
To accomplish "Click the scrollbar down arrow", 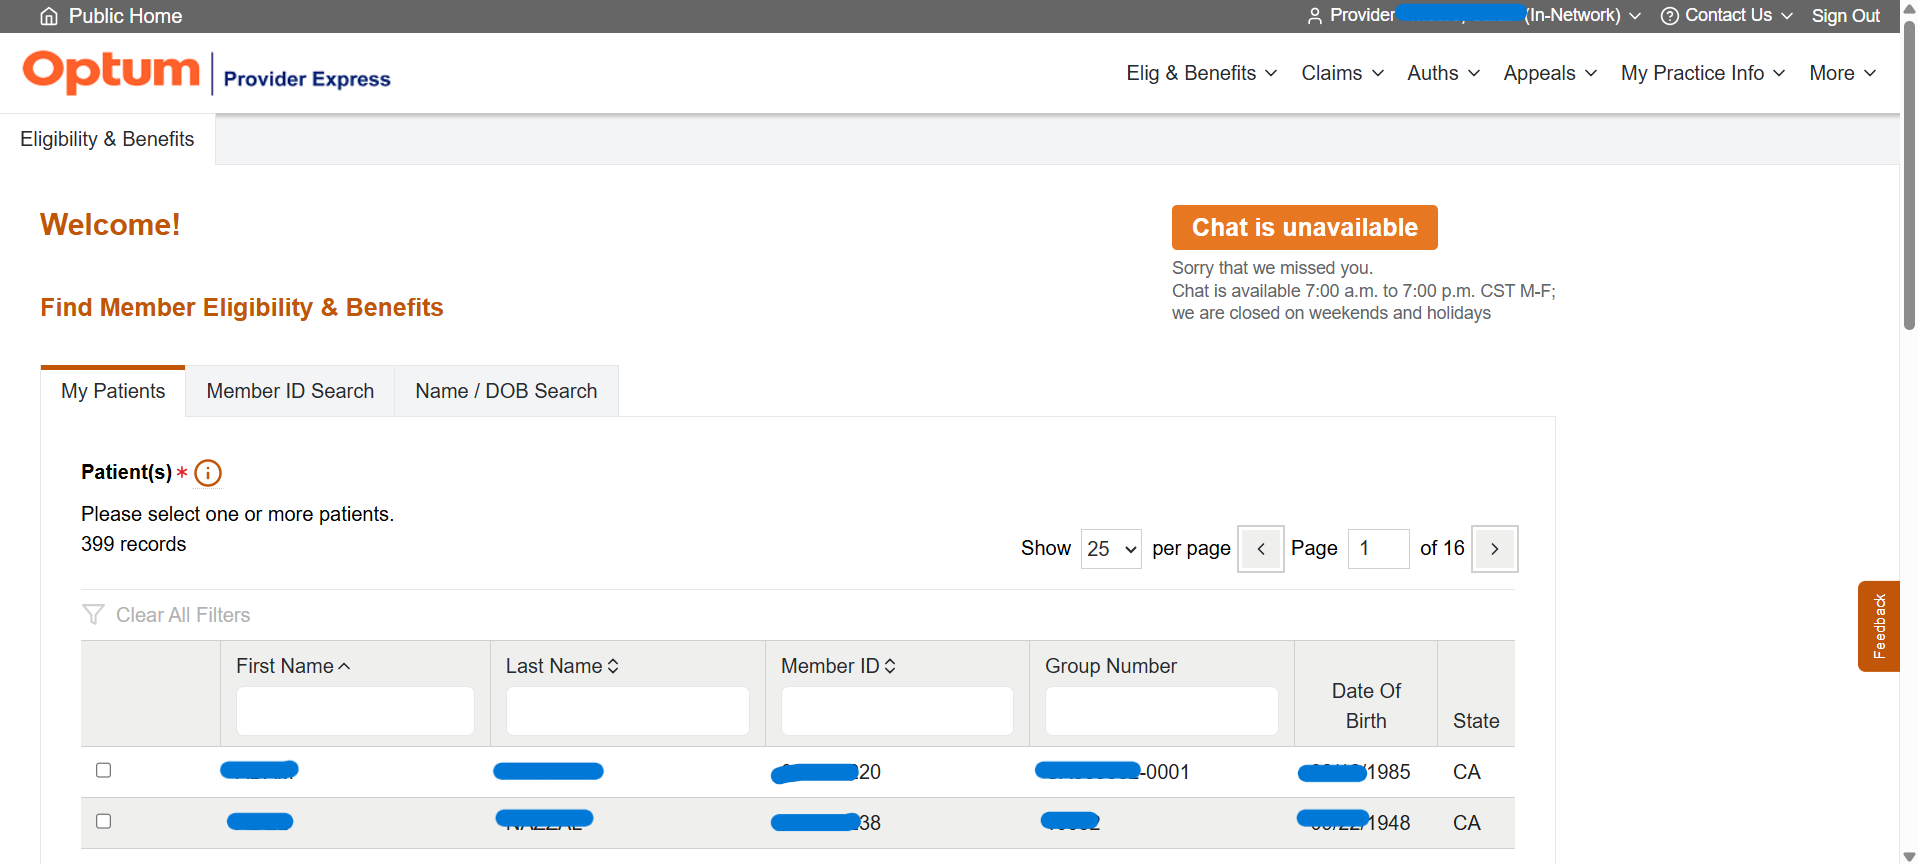I will pyautogui.click(x=1909, y=856).
